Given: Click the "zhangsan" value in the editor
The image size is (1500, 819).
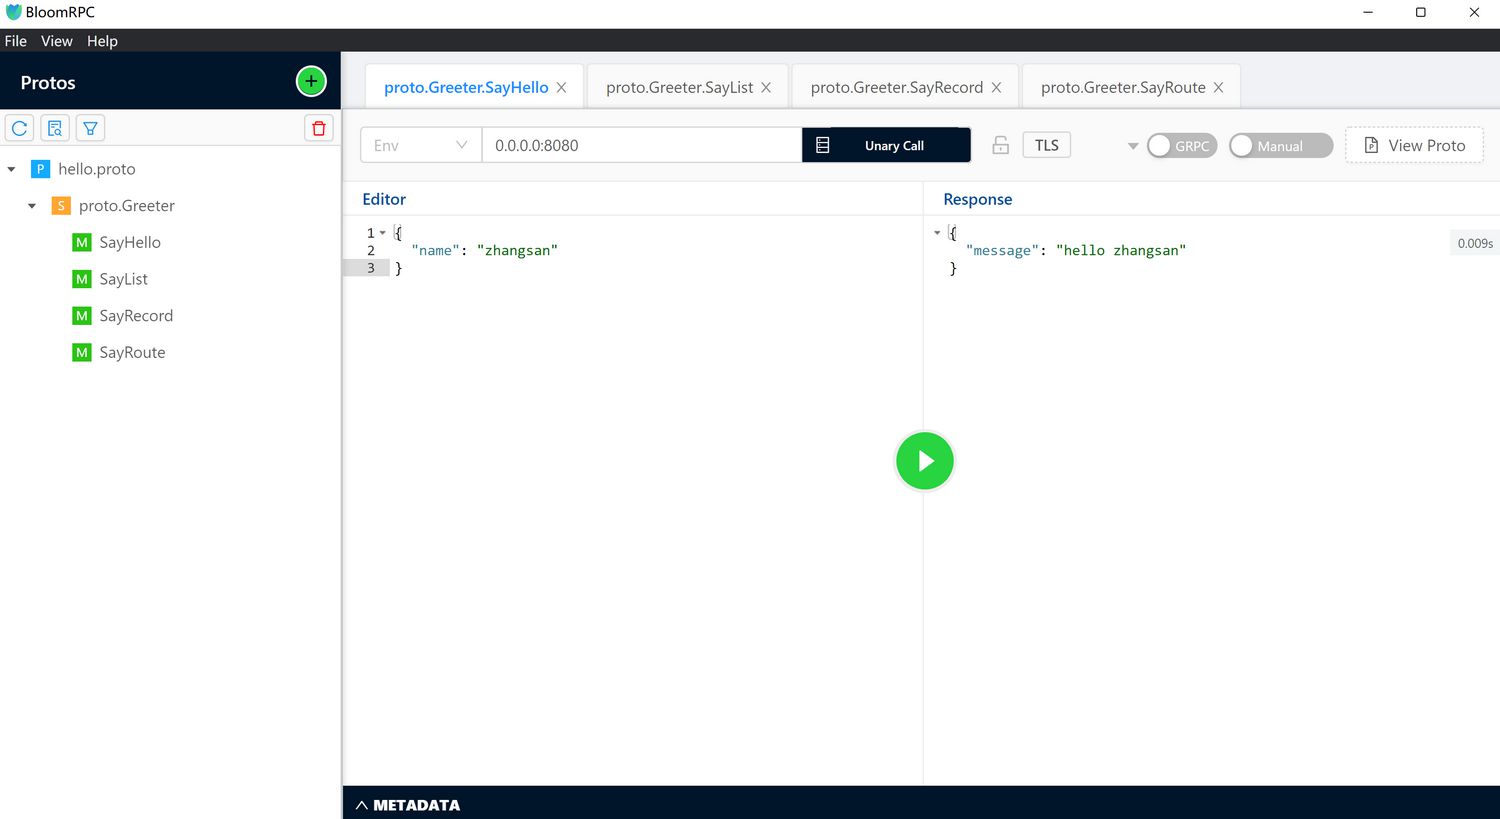Looking at the screenshot, I should [x=517, y=251].
